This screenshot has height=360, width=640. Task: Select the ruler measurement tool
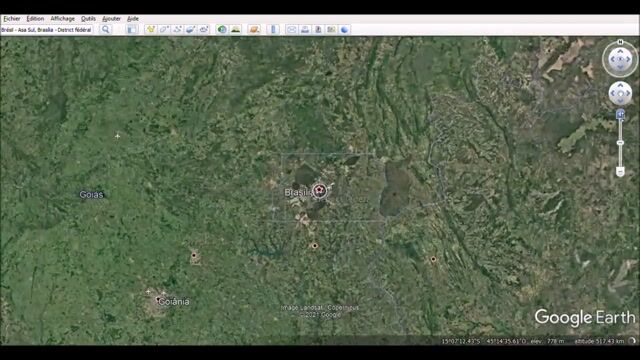click(x=273, y=29)
